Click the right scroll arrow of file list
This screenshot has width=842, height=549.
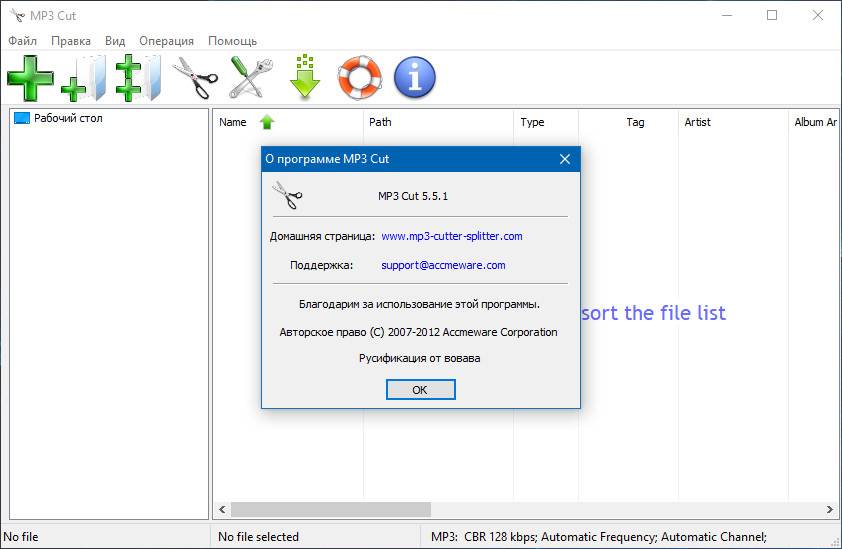[830, 509]
